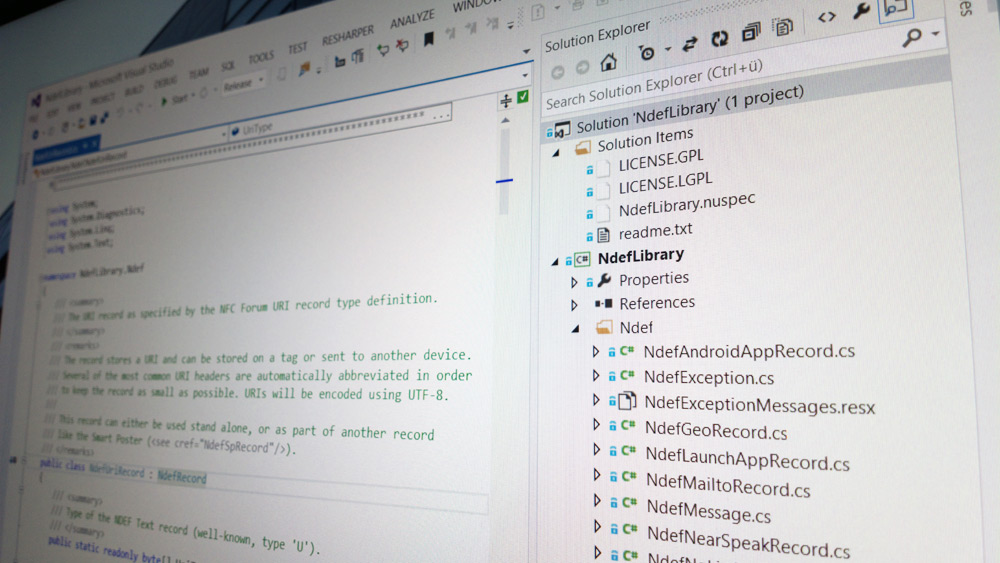Open search options dropdown beside magnifier
The image size is (1000, 563).
(936, 33)
